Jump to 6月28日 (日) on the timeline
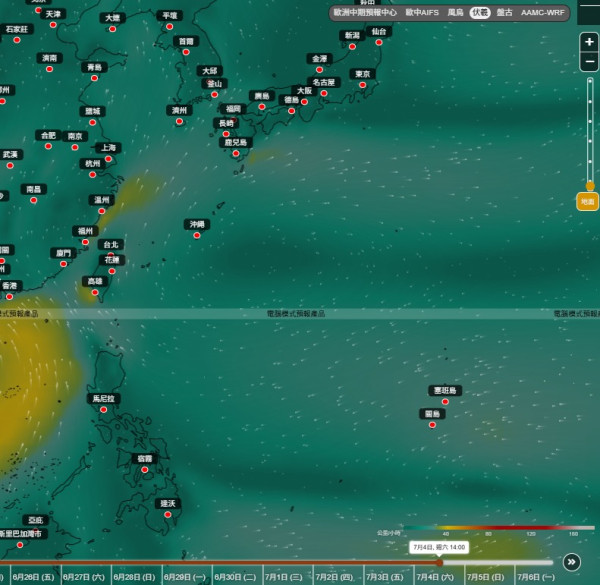Image resolution: width=600 pixels, height=585 pixels. [134, 577]
